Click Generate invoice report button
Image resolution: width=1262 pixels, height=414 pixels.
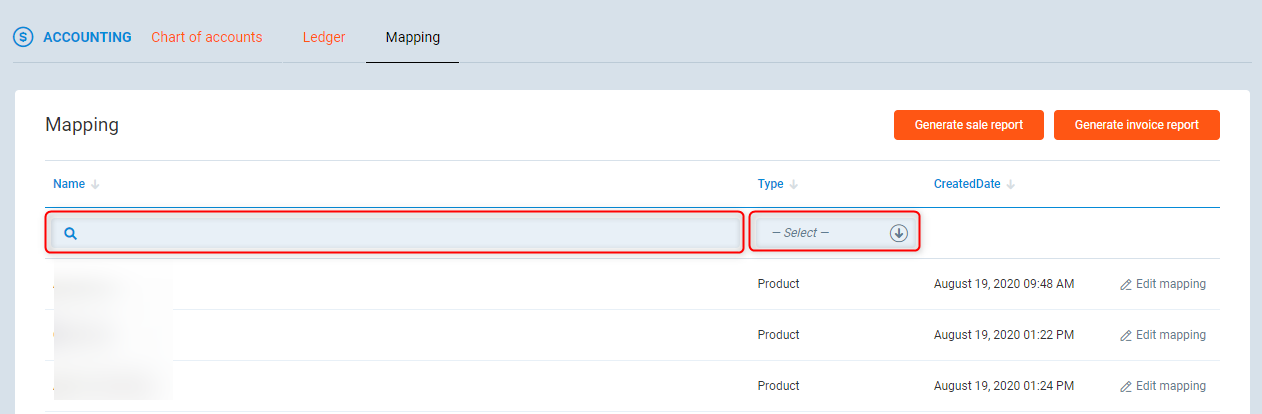pos(1136,125)
